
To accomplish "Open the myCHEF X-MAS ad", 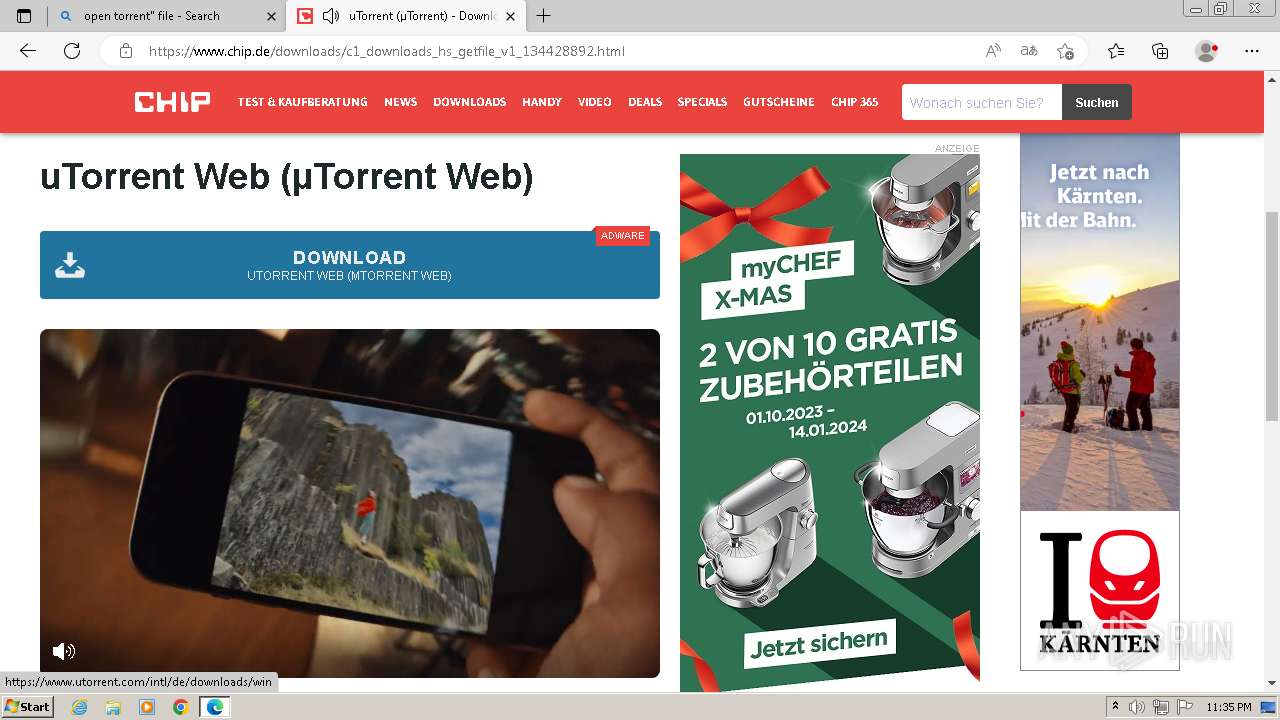I will pyautogui.click(x=830, y=423).
